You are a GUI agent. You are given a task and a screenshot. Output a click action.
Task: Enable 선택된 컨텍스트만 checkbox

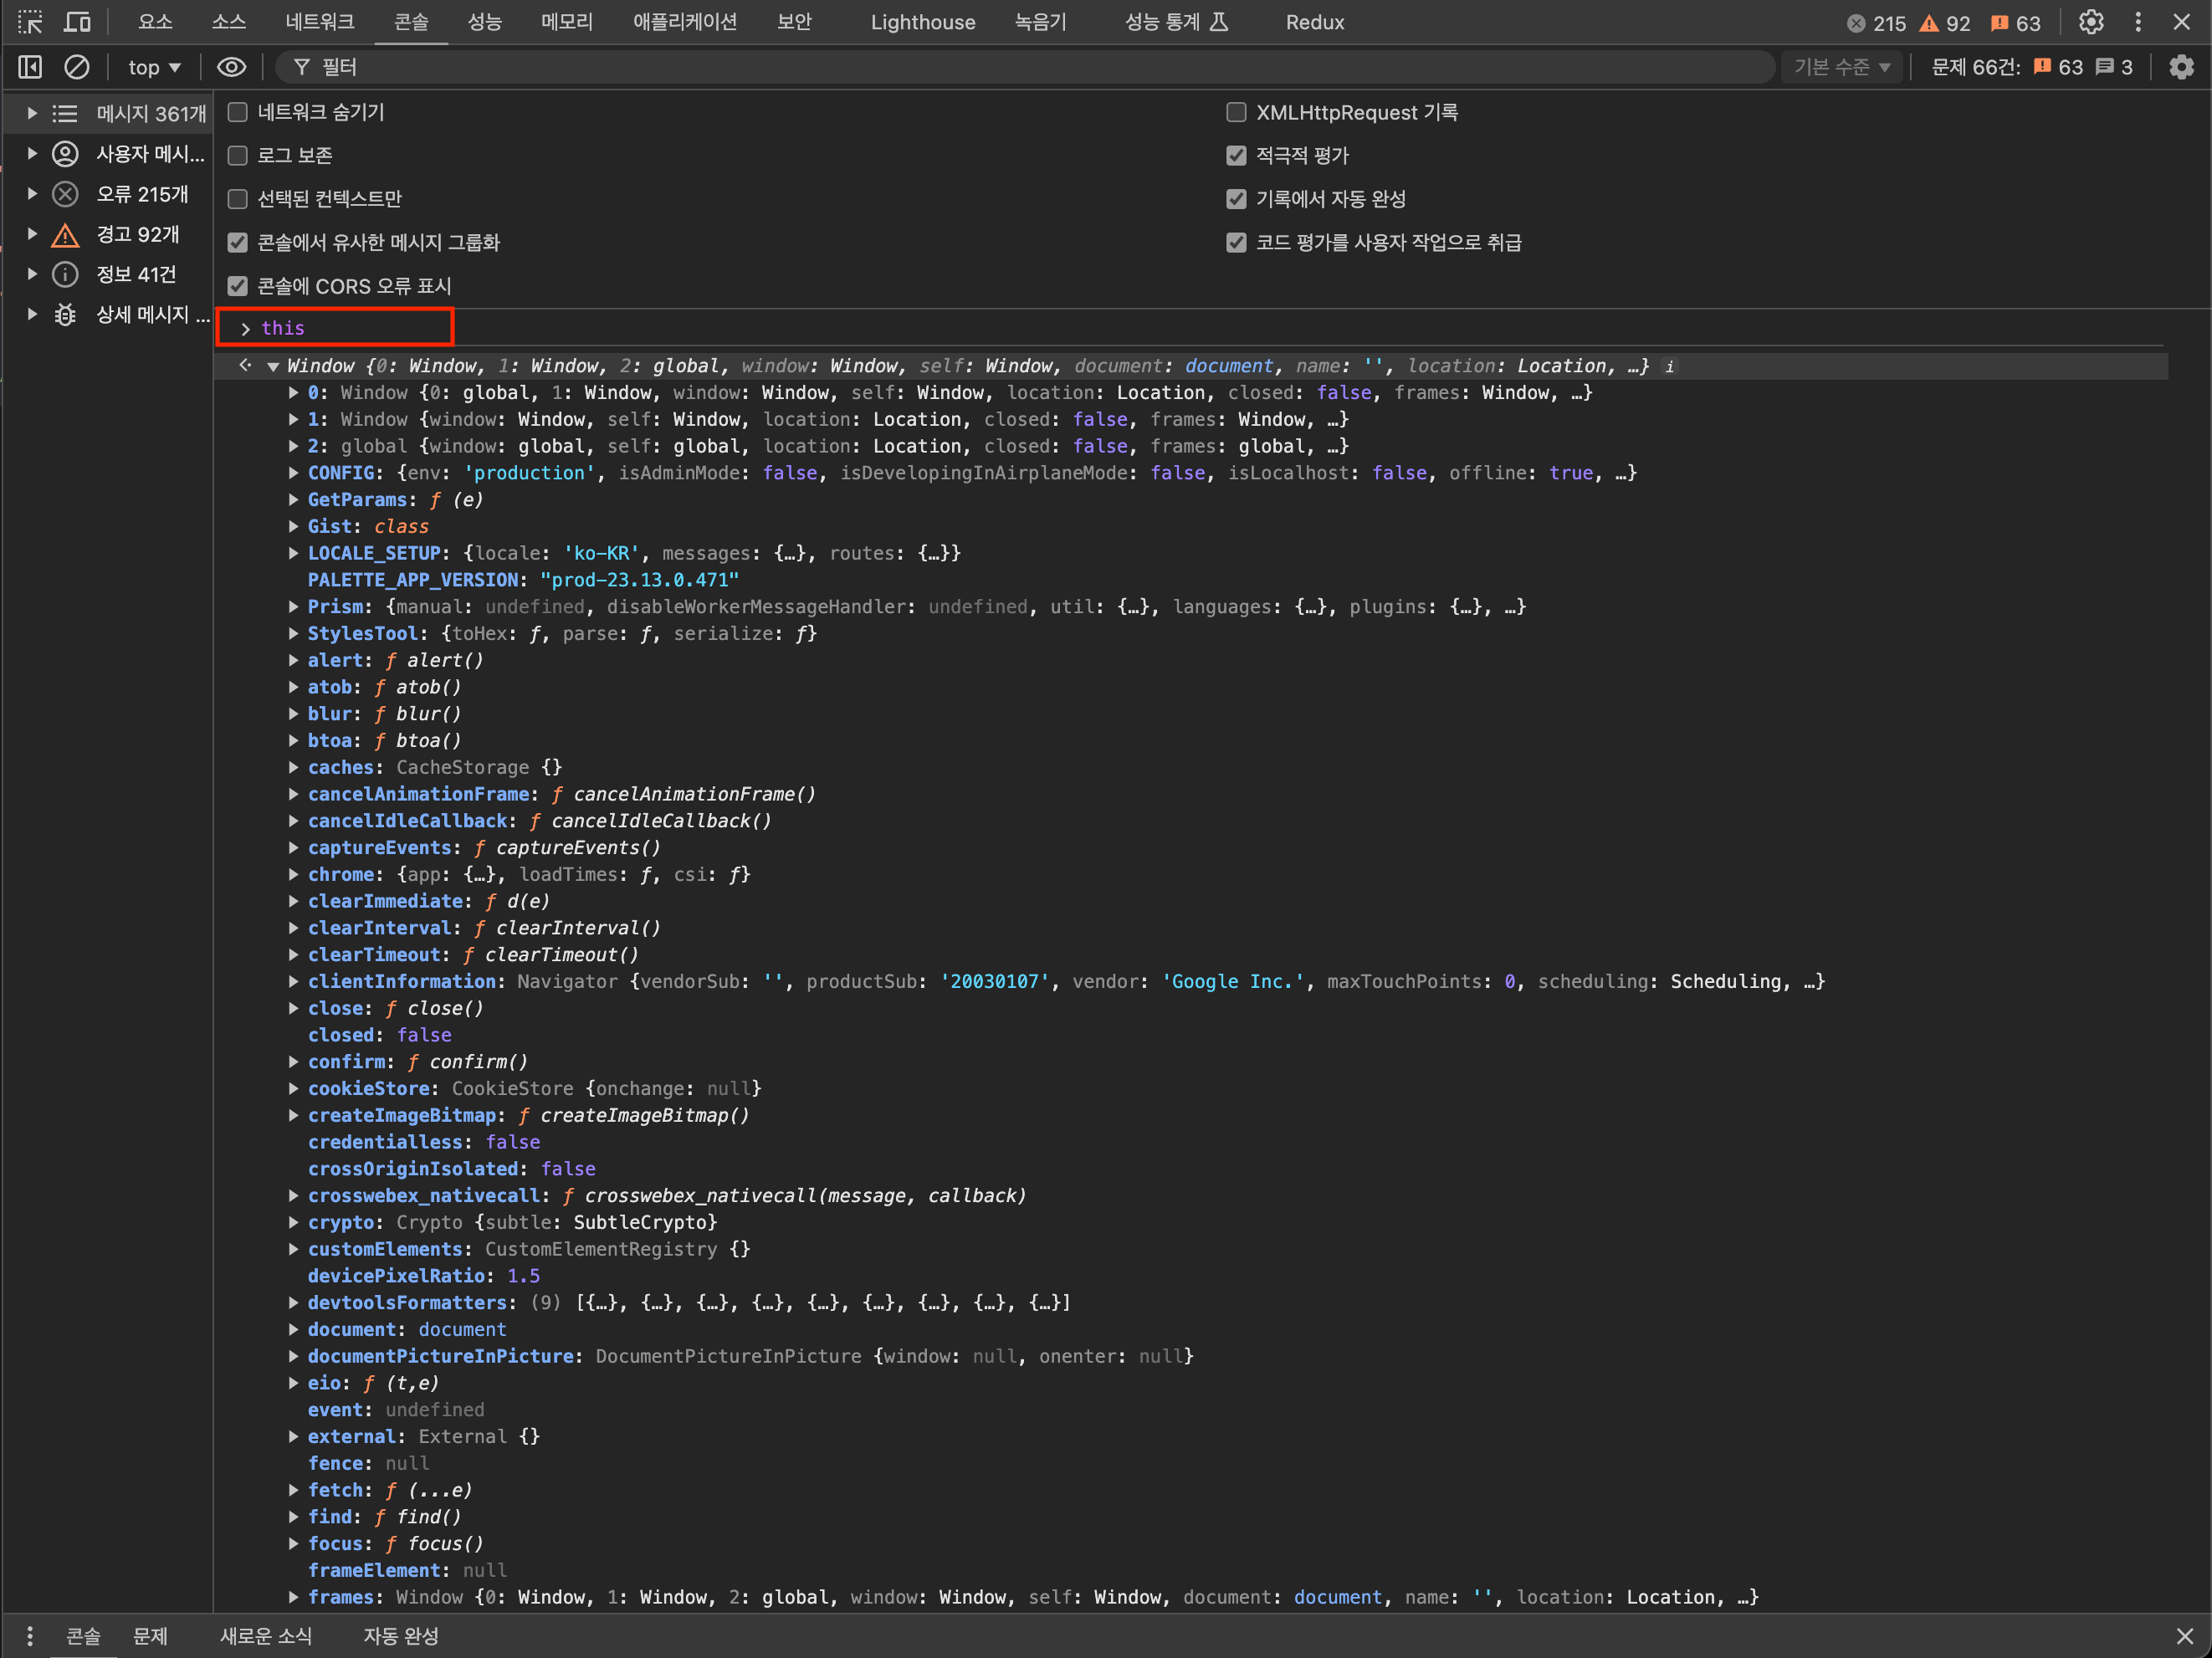pyautogui.click(x=237, y=199)
